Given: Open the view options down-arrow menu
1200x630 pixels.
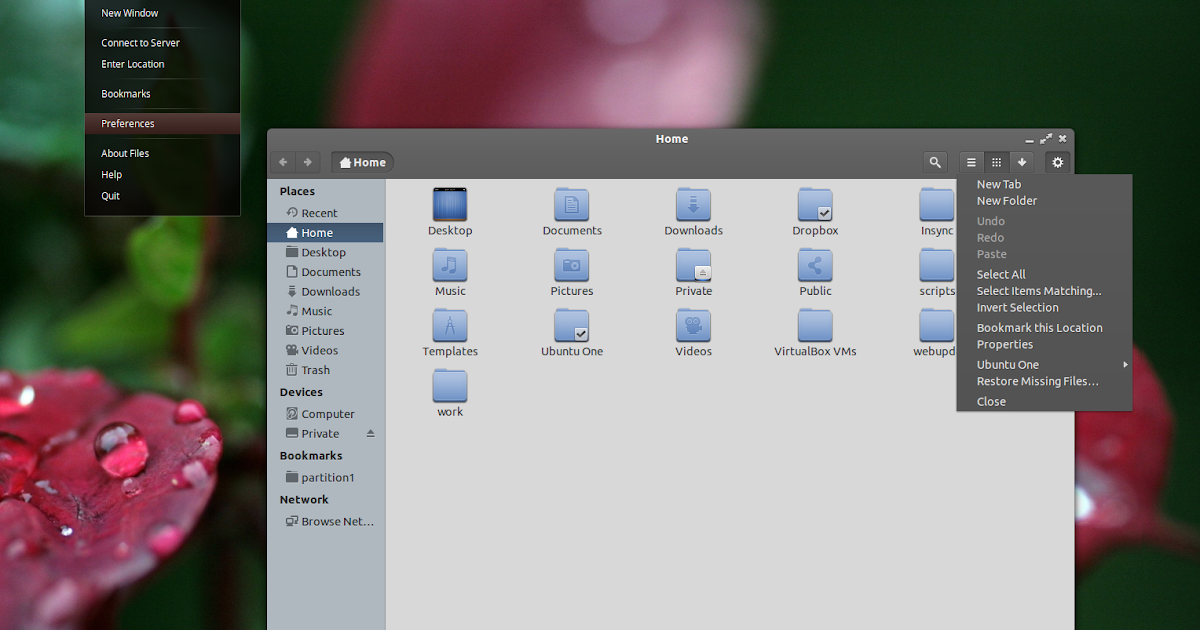Looking at the screenshot, I should point(1021,162).
